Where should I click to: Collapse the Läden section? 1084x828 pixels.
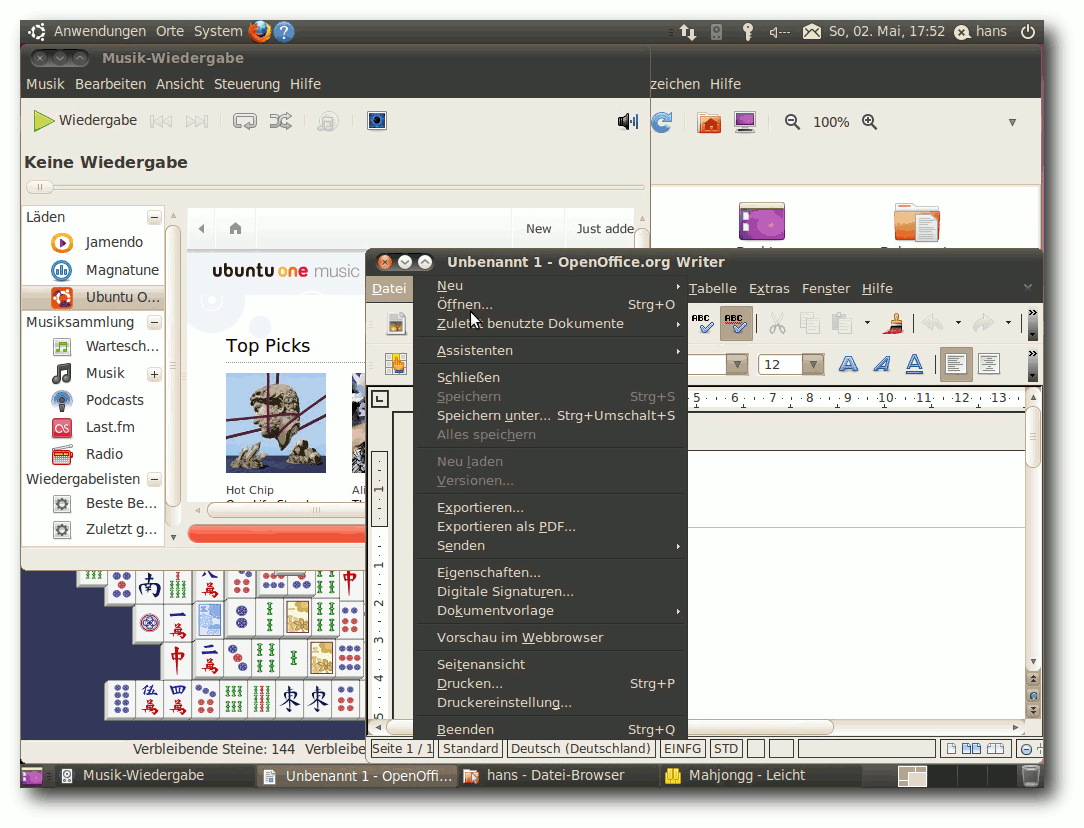[x=154, y=217]
